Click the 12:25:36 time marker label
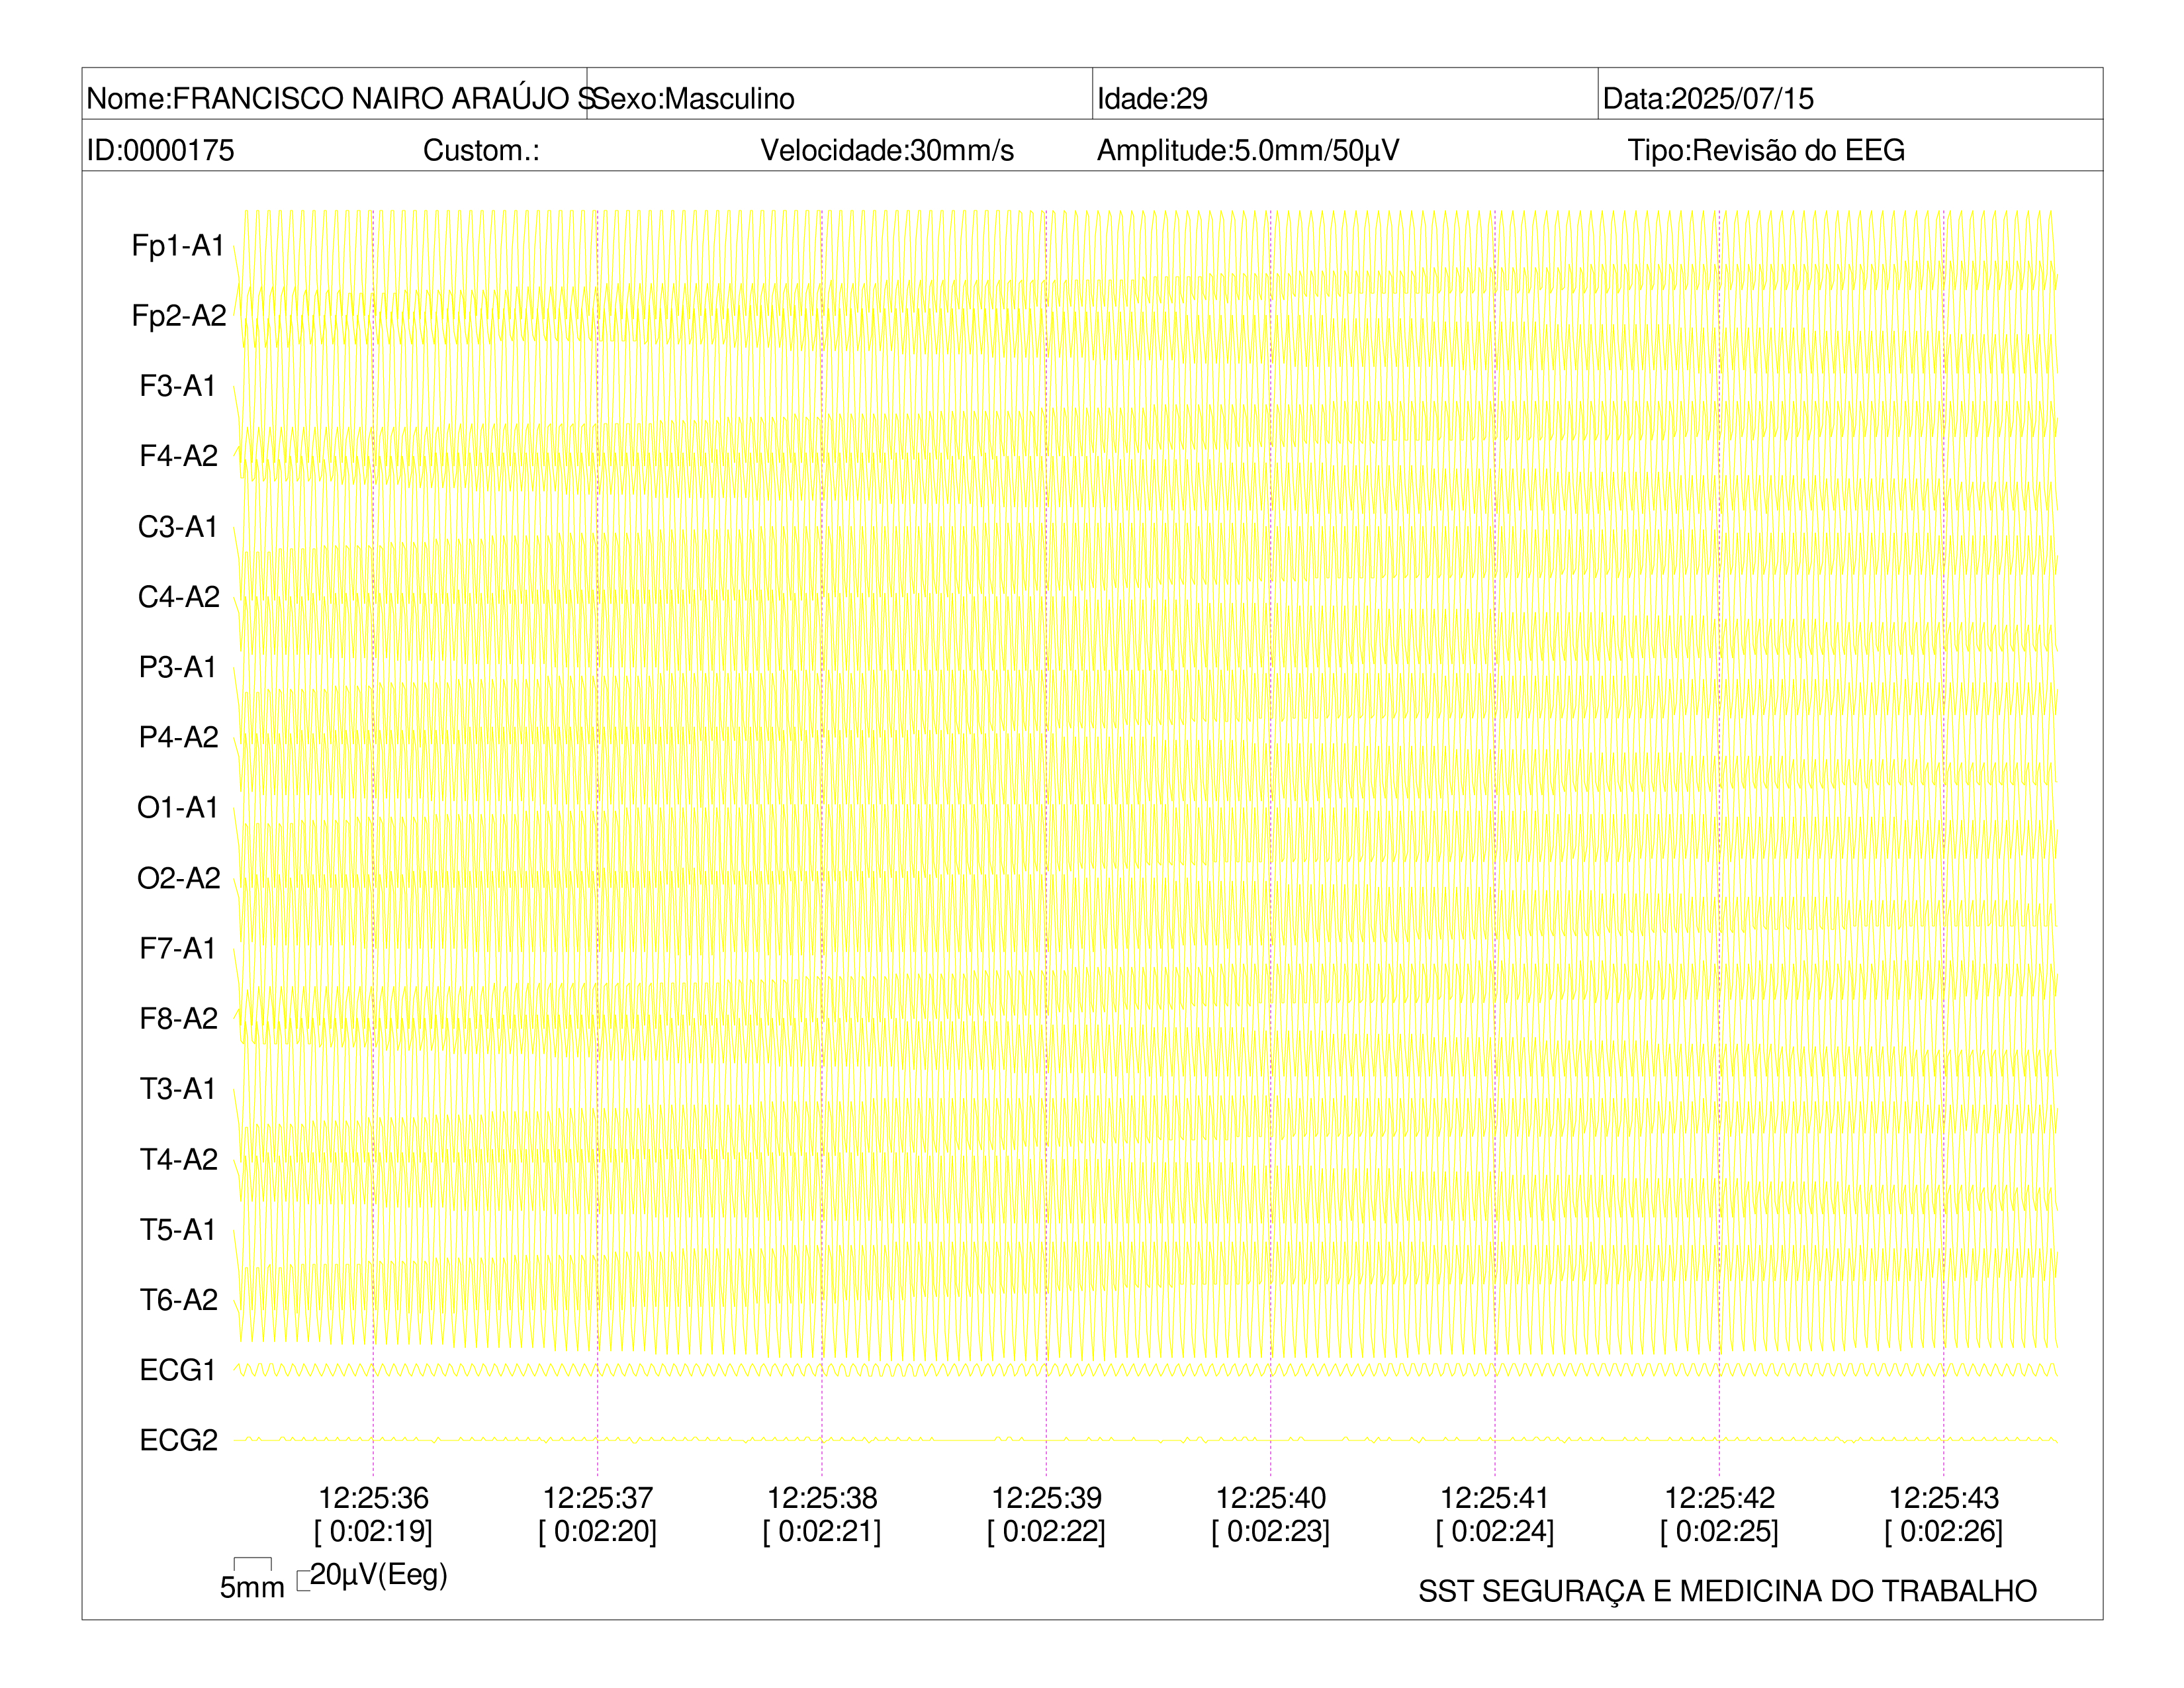Viewport: 2184px width, 1688px height. pyautogui.click(x=373, y=1498)
